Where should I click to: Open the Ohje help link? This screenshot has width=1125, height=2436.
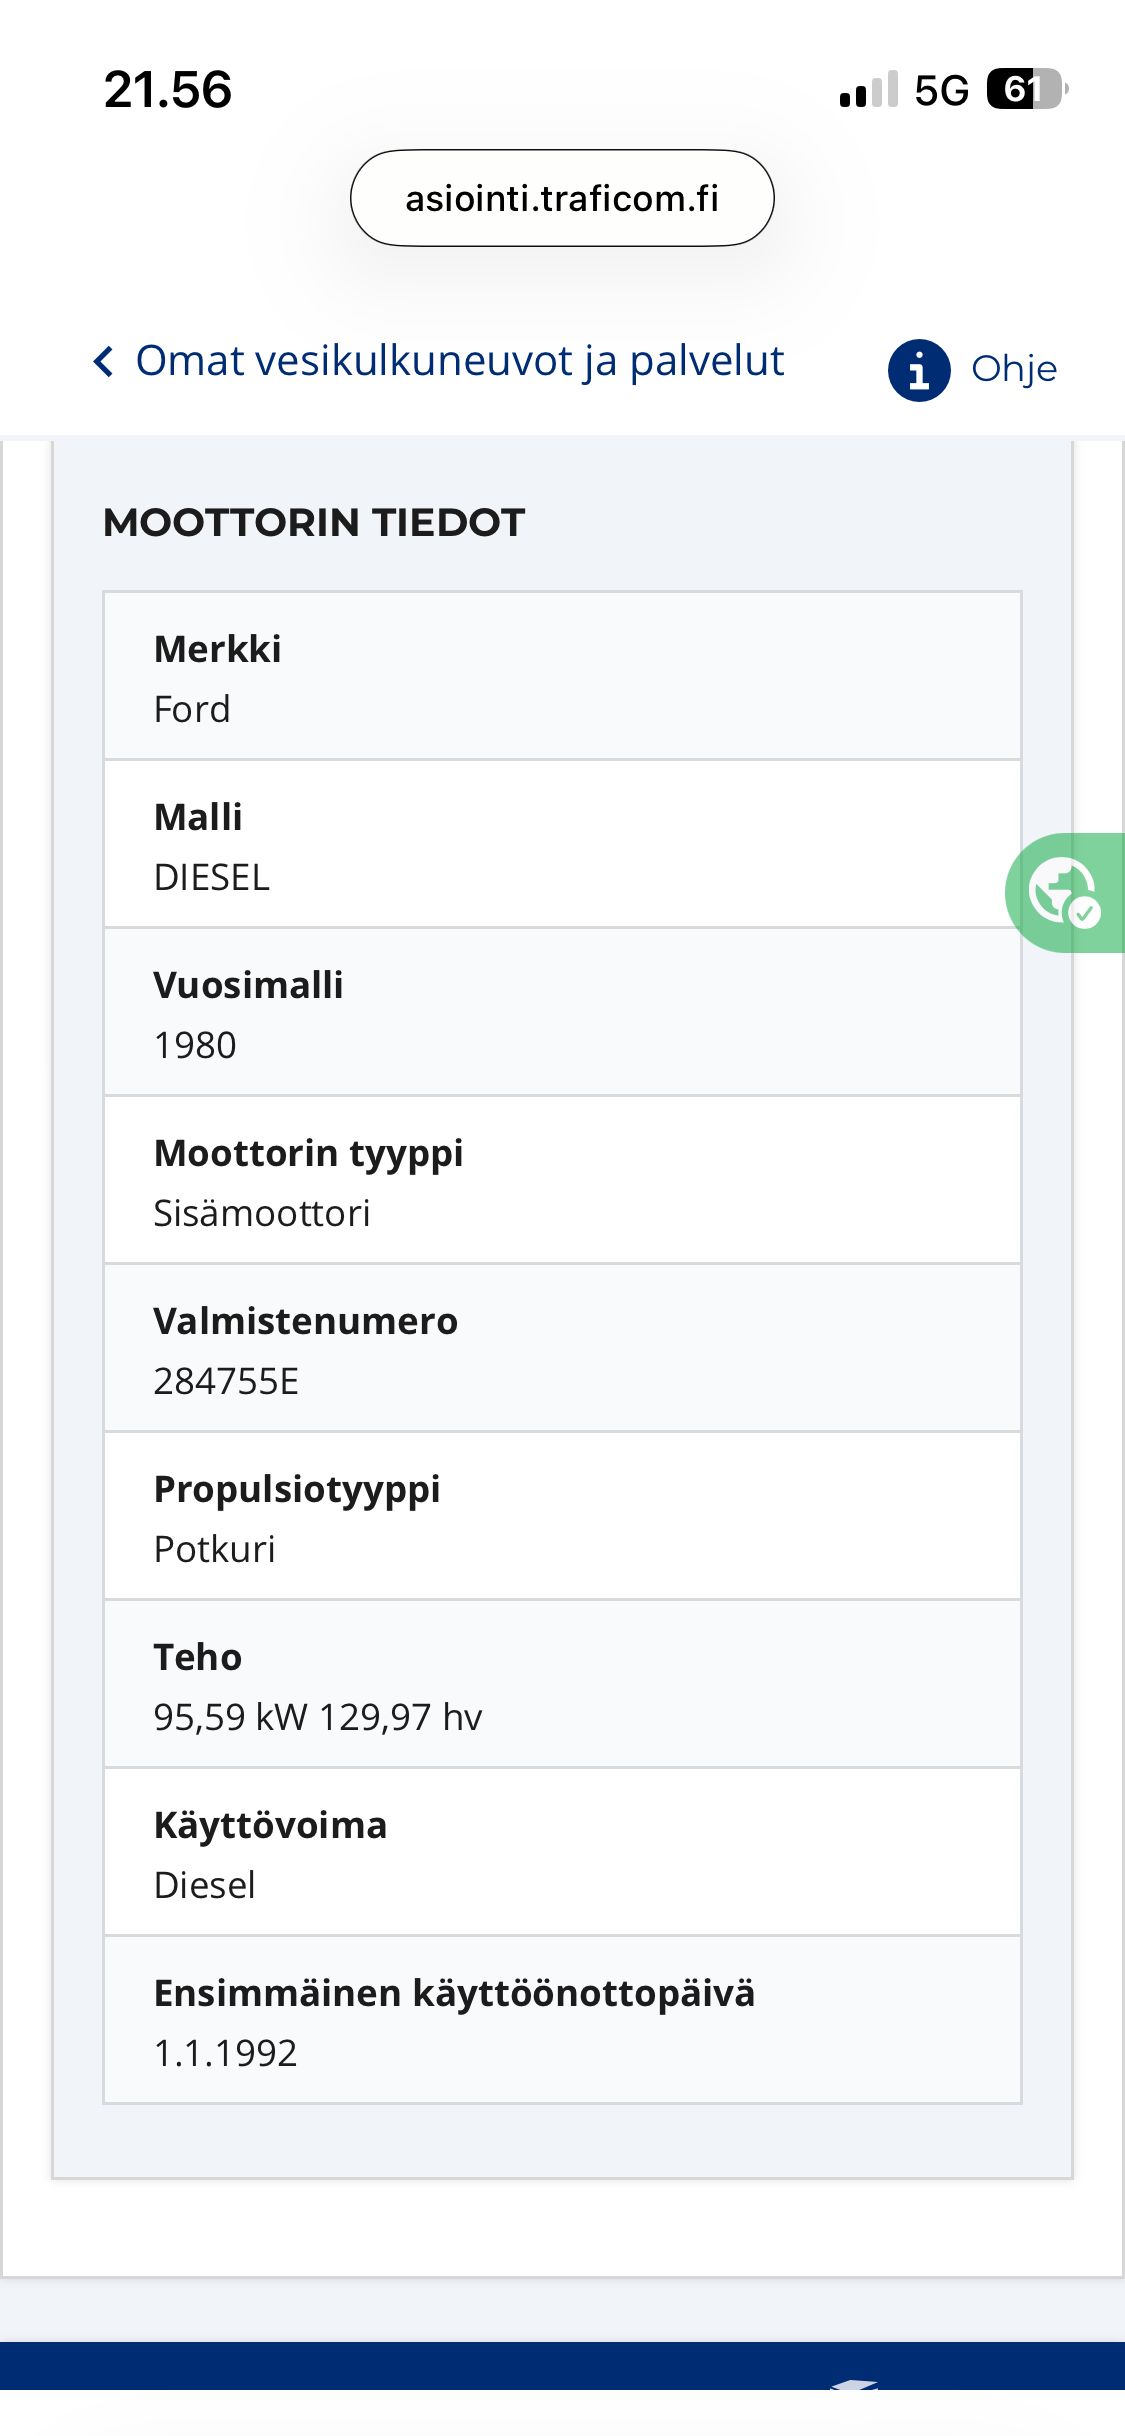(1014, 369)
